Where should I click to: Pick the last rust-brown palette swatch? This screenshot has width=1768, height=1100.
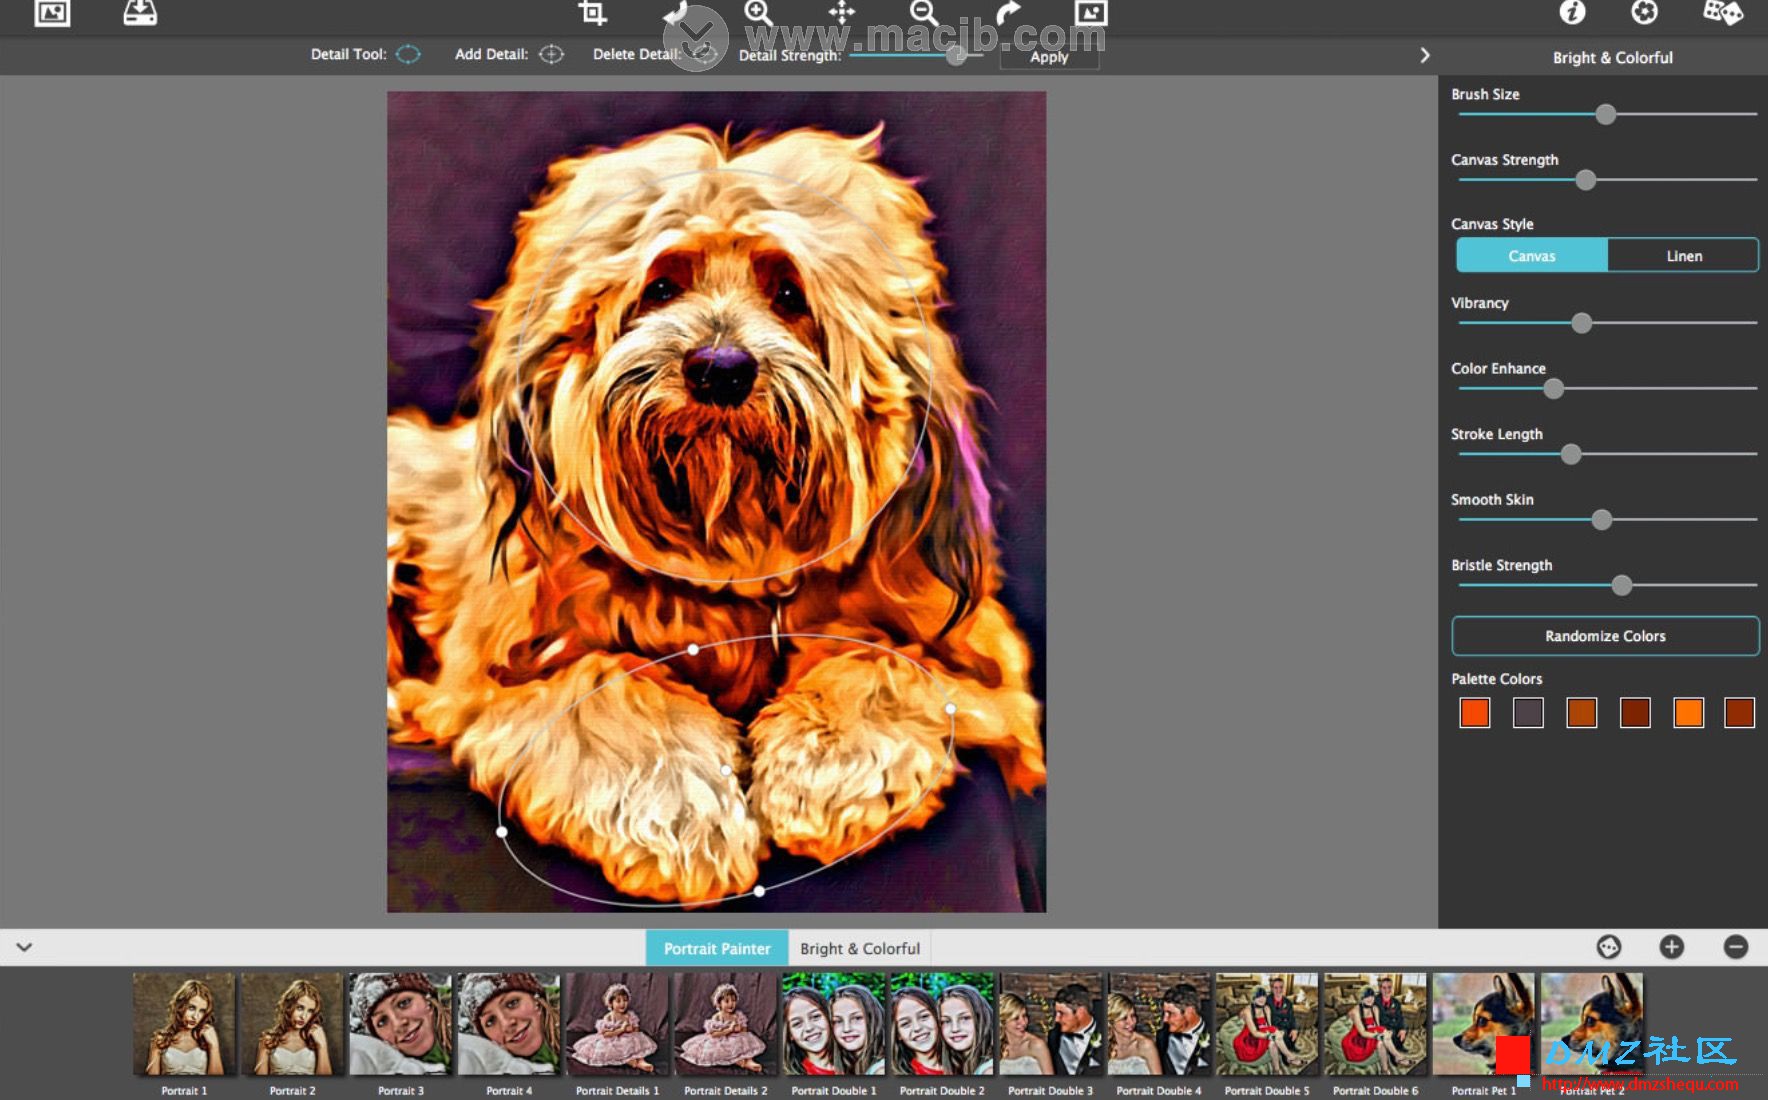pyautogui.click(x=1740, y=713)
